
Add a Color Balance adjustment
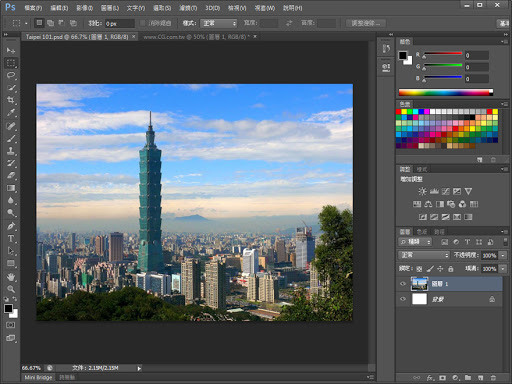click(x=428, y=204)
